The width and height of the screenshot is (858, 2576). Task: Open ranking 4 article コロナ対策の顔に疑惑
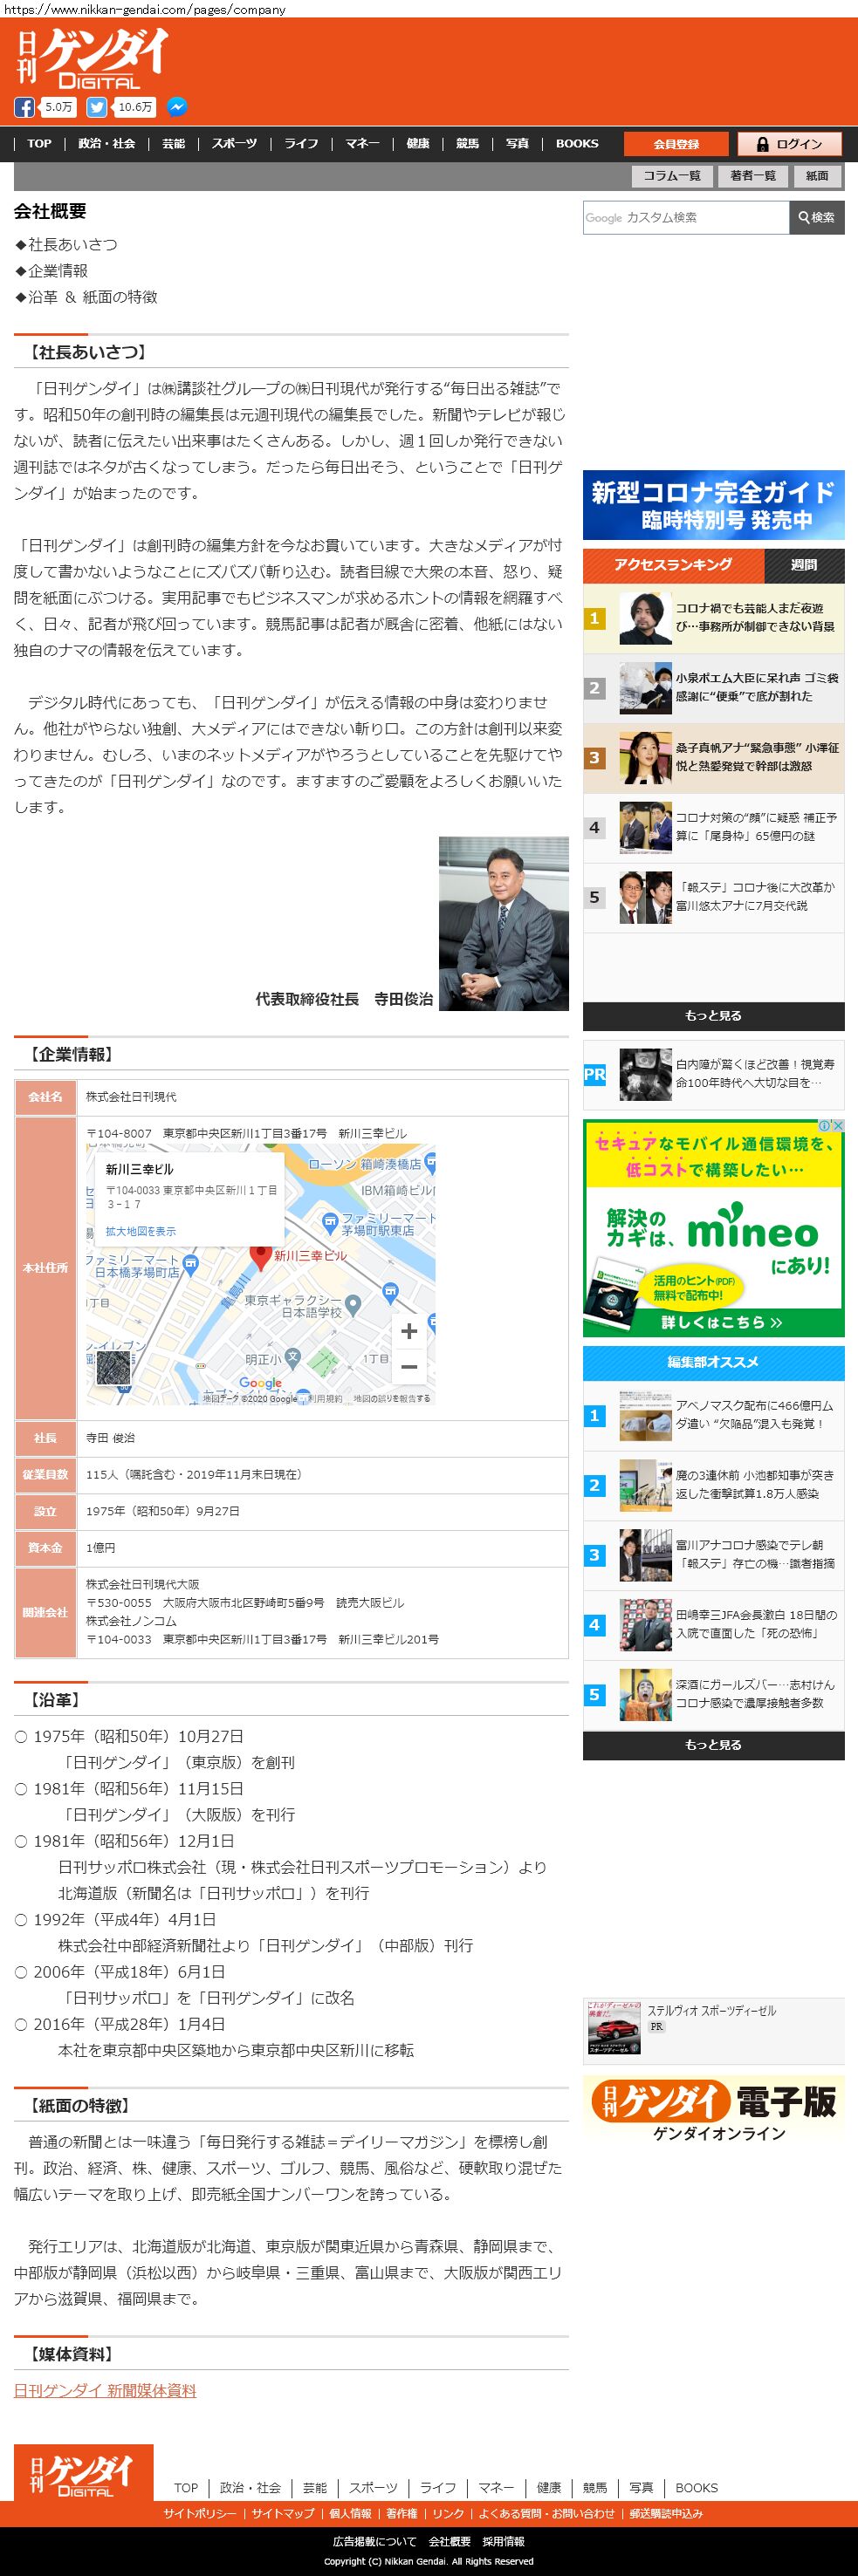click(714, 828)
